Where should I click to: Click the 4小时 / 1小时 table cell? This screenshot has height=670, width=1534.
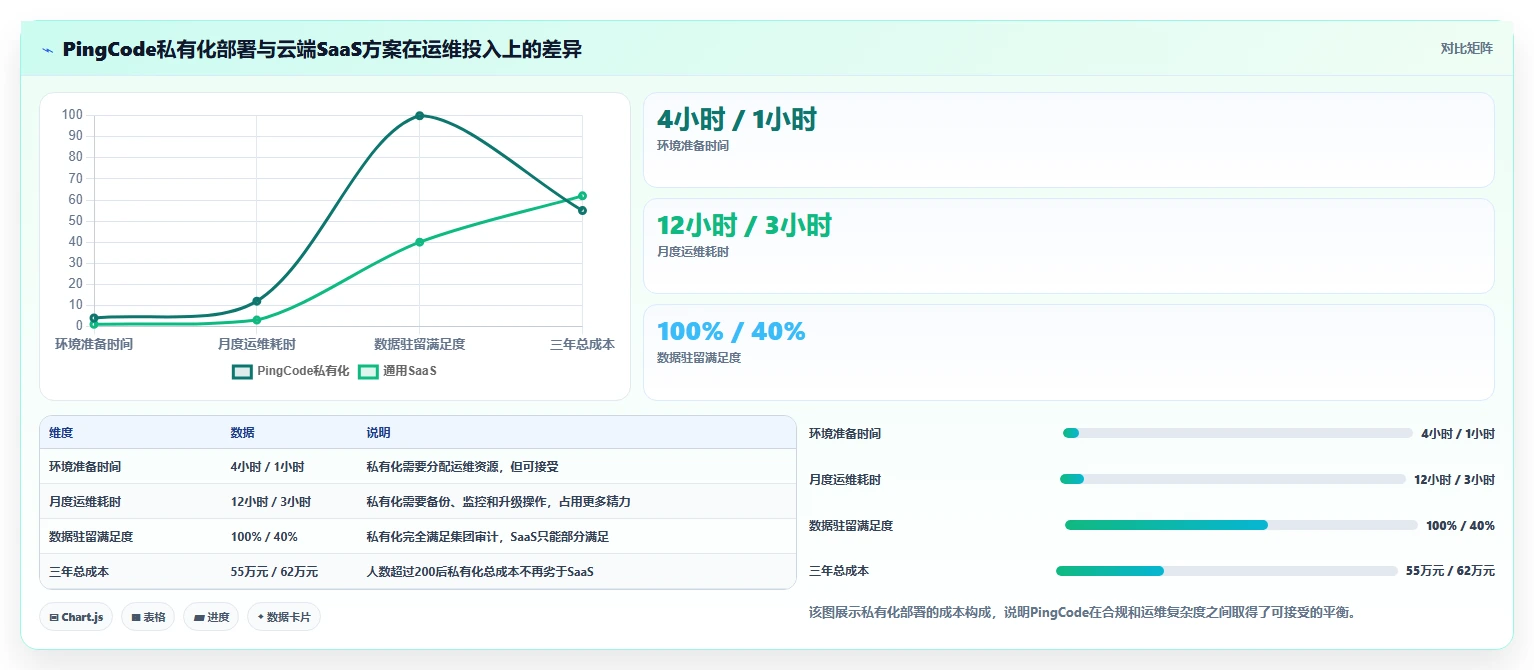(x=267, y=467)
